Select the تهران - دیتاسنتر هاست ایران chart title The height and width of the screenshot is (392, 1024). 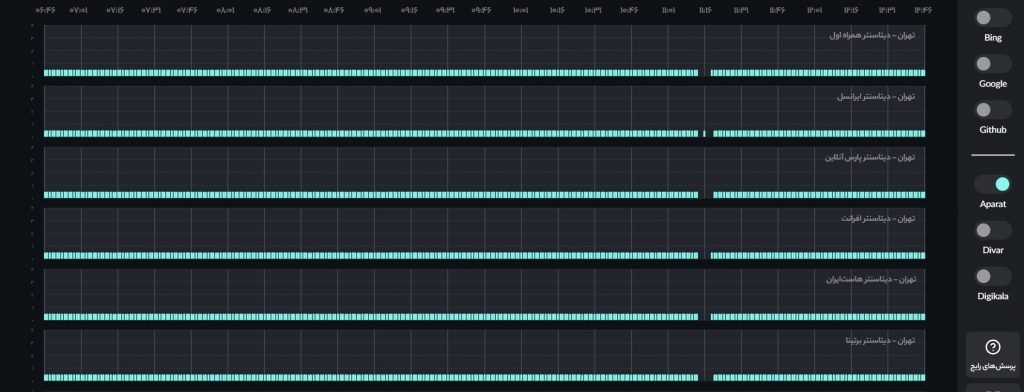[x=871, y=280]
